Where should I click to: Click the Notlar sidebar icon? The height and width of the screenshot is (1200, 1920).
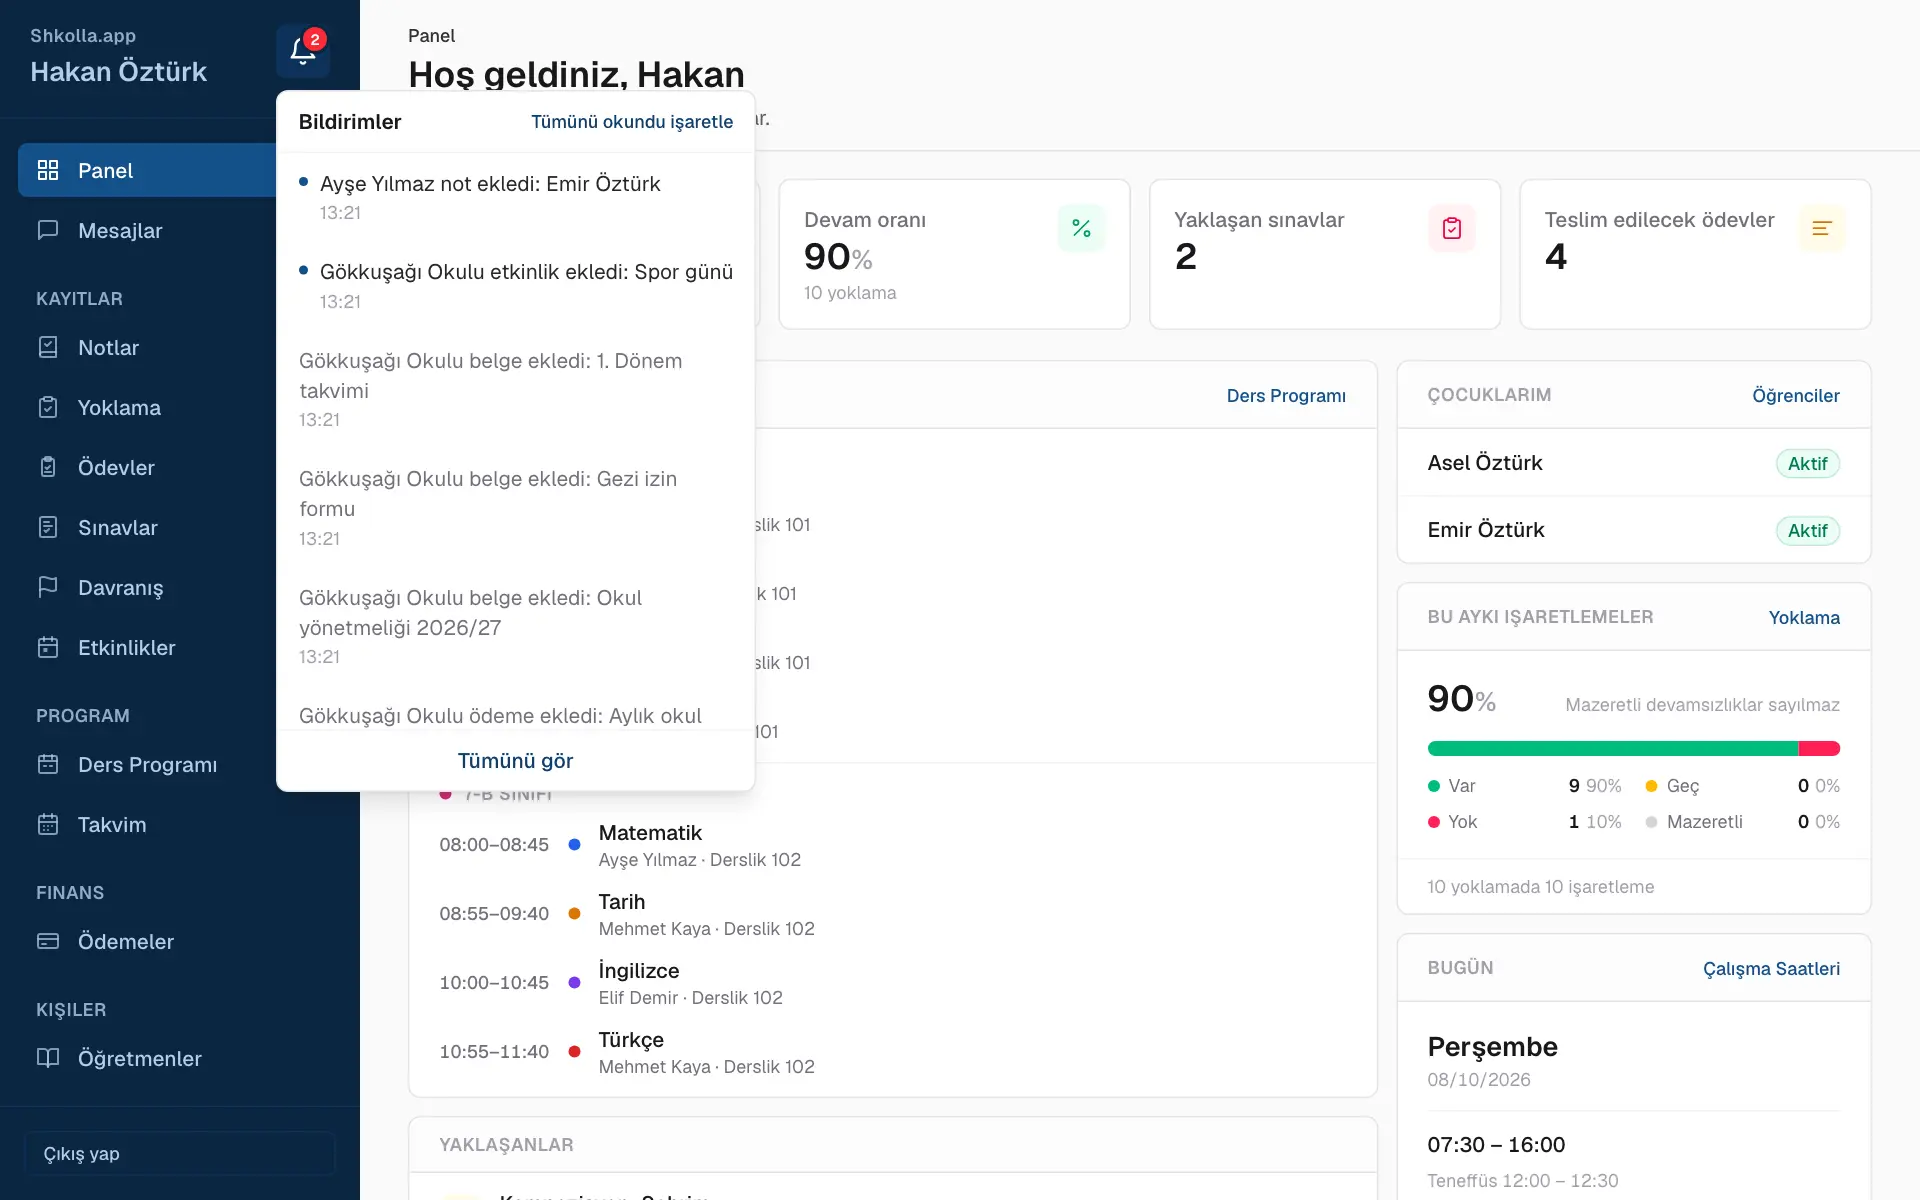point(48,347)
